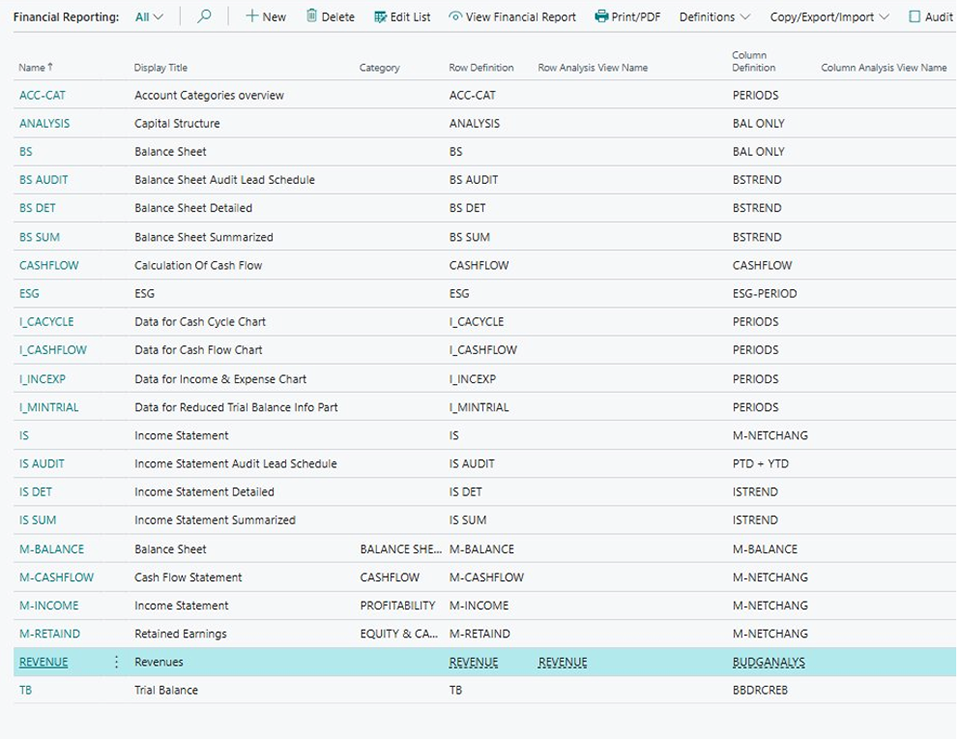The width and height of the screenshot is (960, 740).
Task: Click the Audit icon in toolbar
Action: tap(915, 17)
